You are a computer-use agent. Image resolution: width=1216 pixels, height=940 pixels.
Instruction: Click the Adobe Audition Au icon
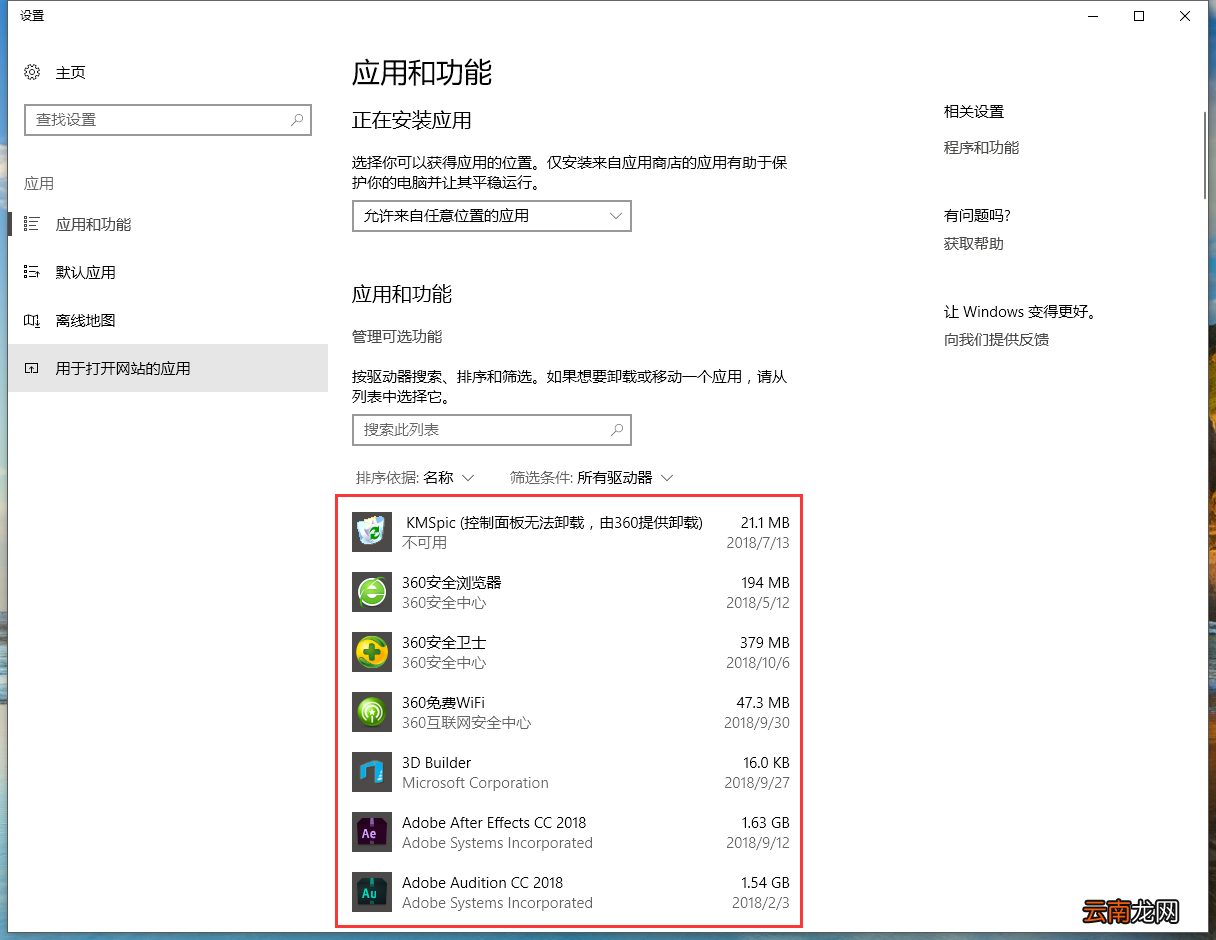pos(372,892)
